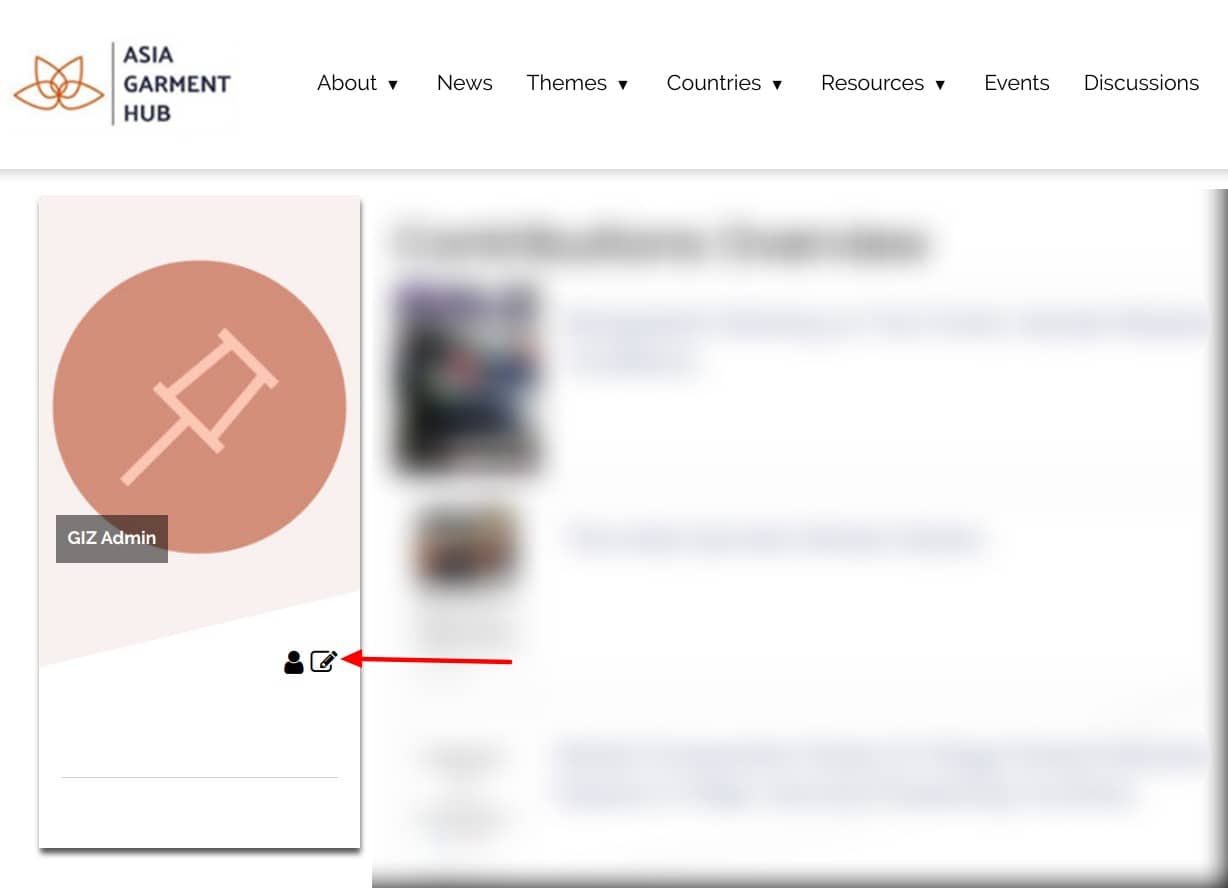Select the Themes menu label

pos(566,83)
